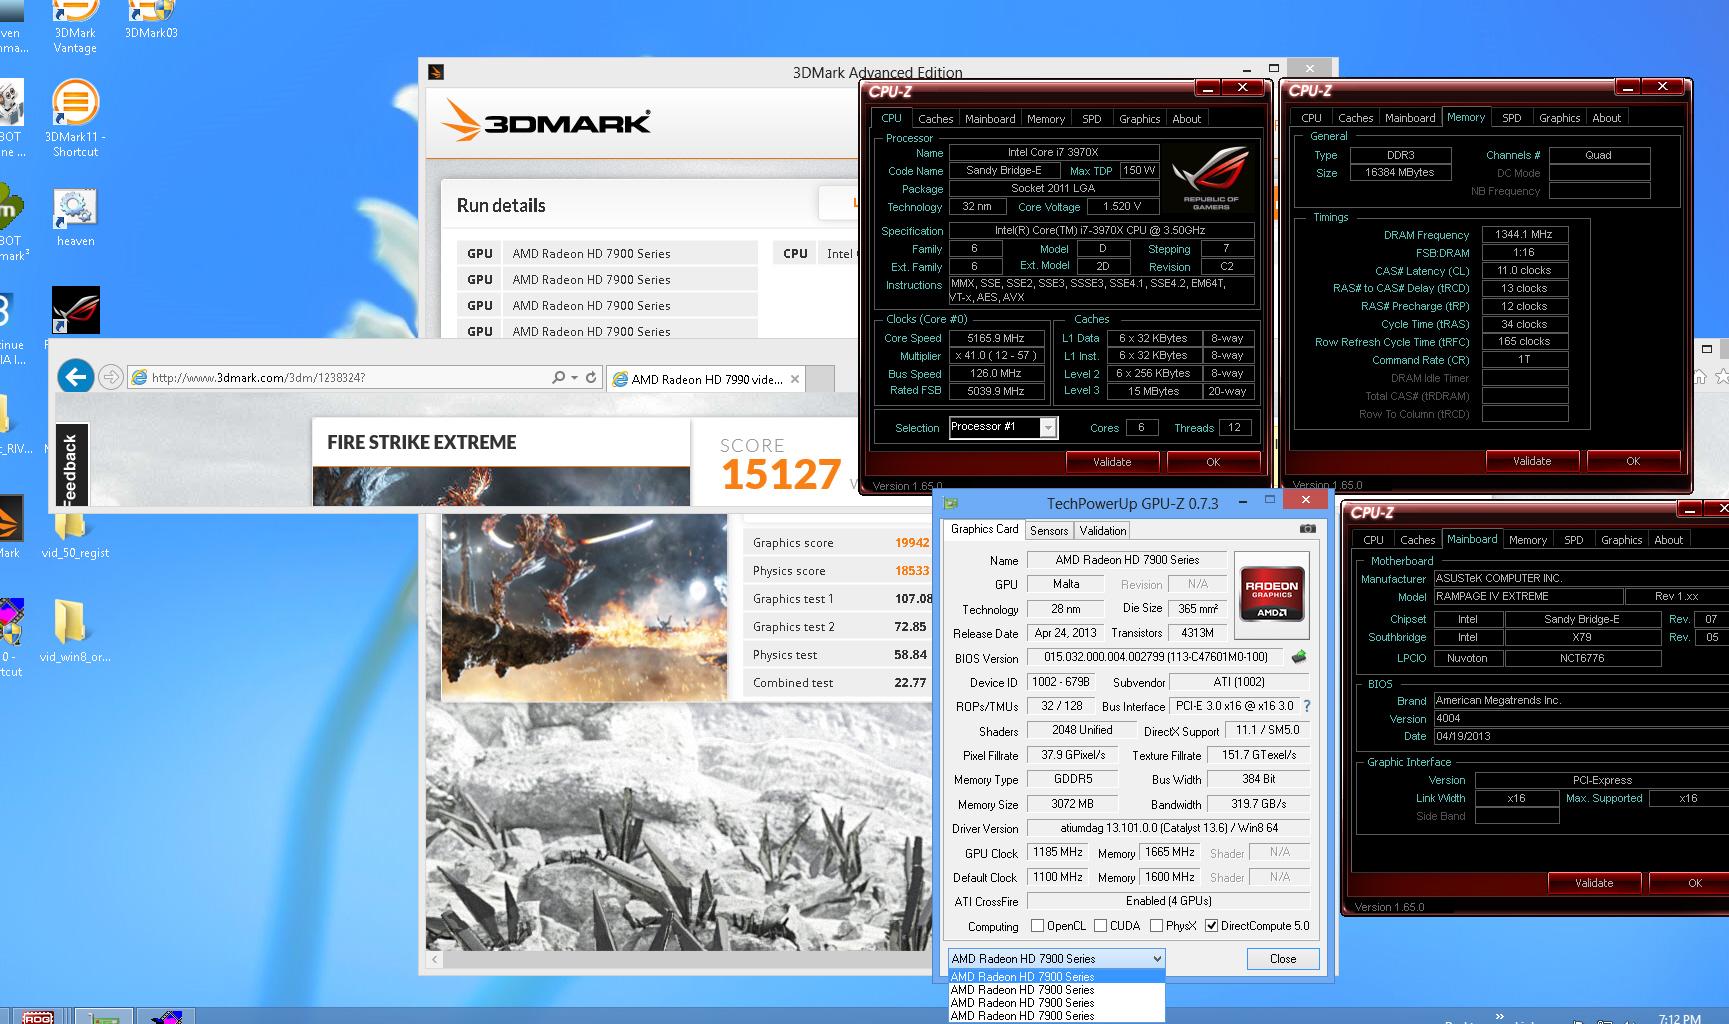Switch to Validation tab in GPU-Z

(x=1103, y=531)
